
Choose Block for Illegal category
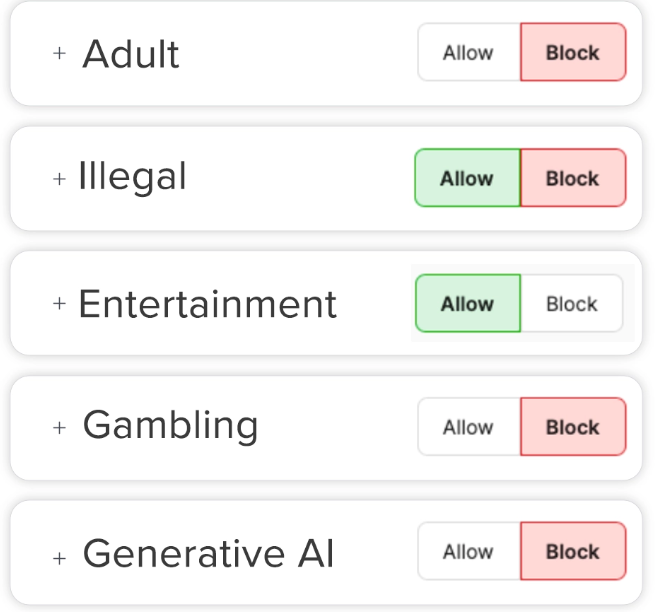[573, 179]
